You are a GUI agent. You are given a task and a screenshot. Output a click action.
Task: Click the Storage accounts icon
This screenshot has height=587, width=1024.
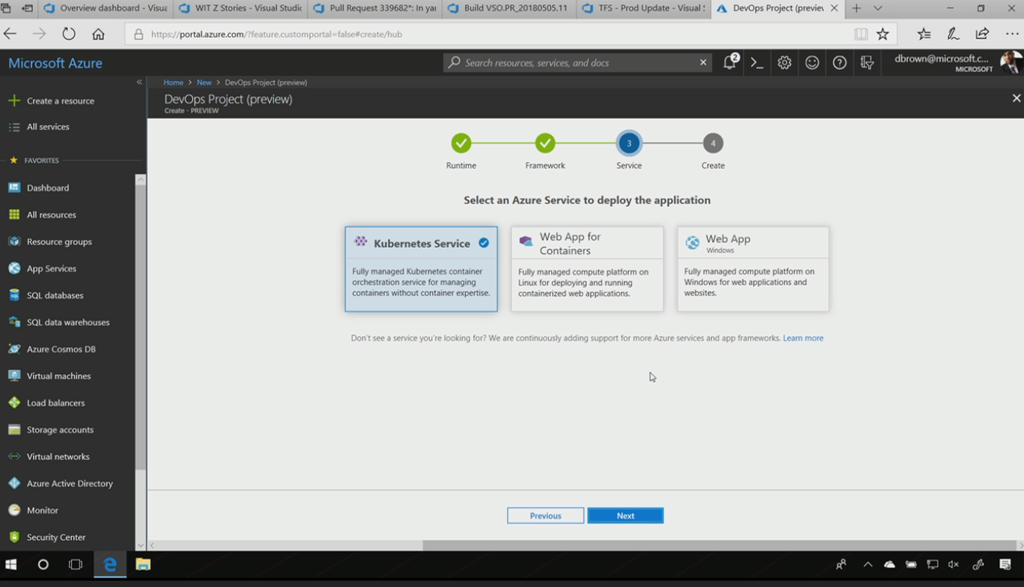coord(14,429)
